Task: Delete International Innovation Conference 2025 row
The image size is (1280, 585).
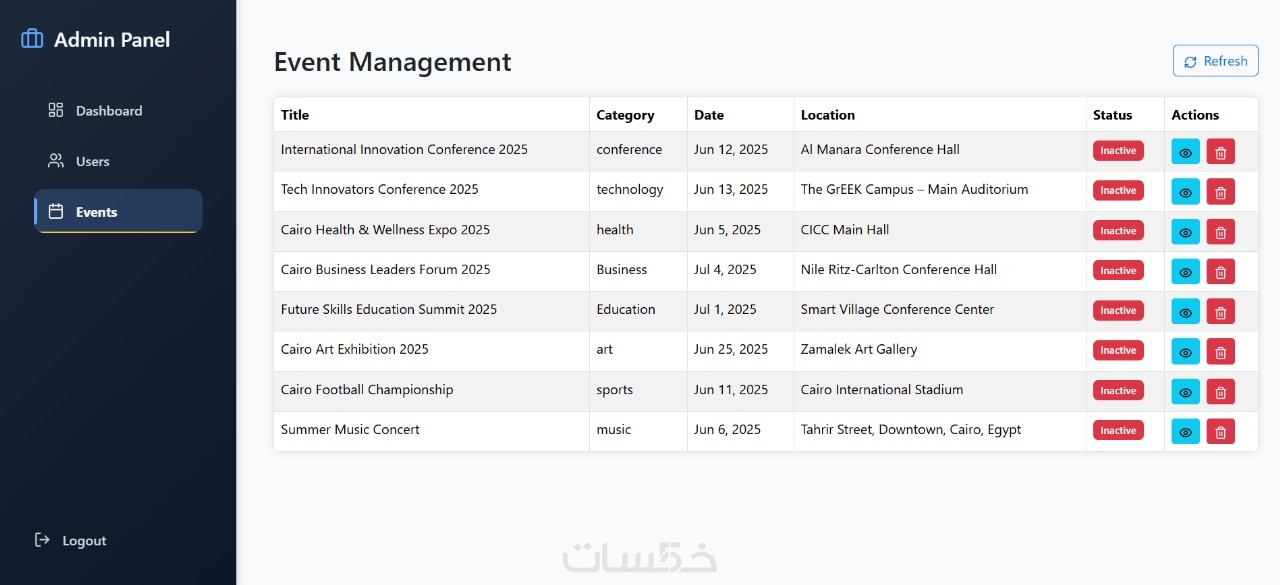Action: pyautogui.click(x=1220, y=151)
